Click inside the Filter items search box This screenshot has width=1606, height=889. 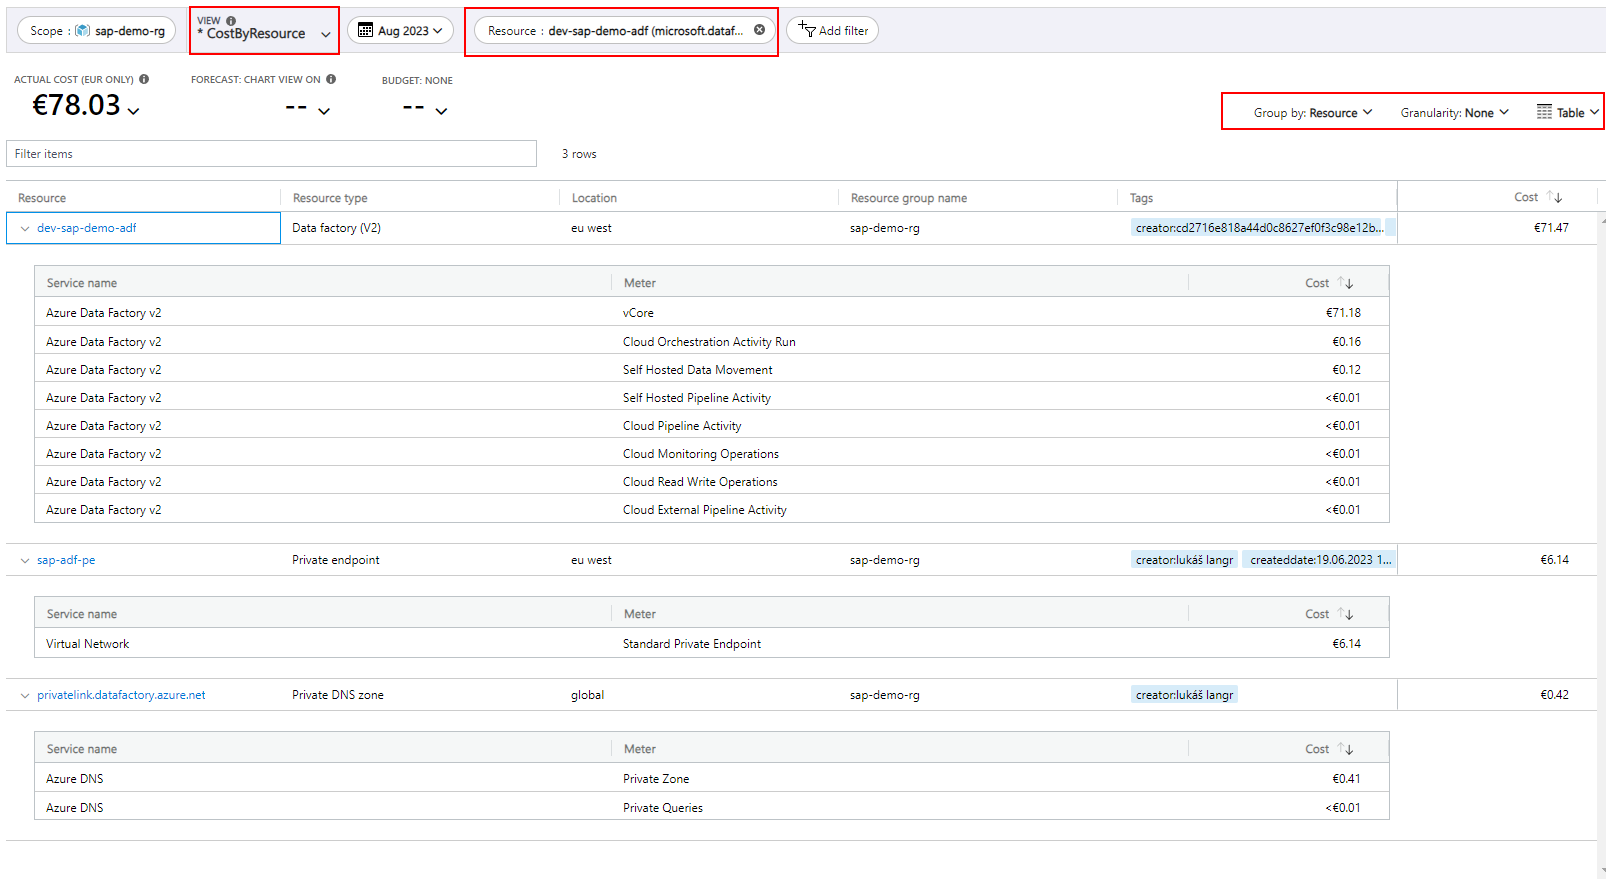tap(271, 154)
